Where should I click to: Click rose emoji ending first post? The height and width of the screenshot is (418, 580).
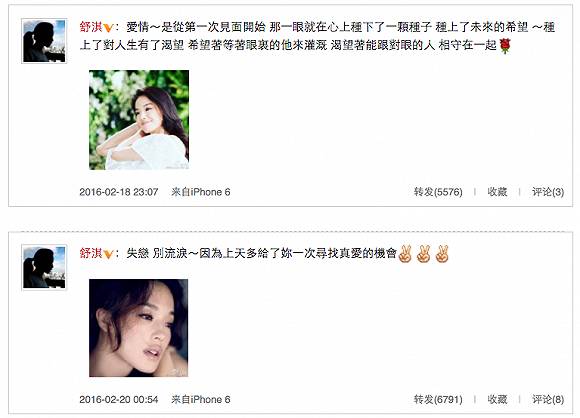point(505,46)
